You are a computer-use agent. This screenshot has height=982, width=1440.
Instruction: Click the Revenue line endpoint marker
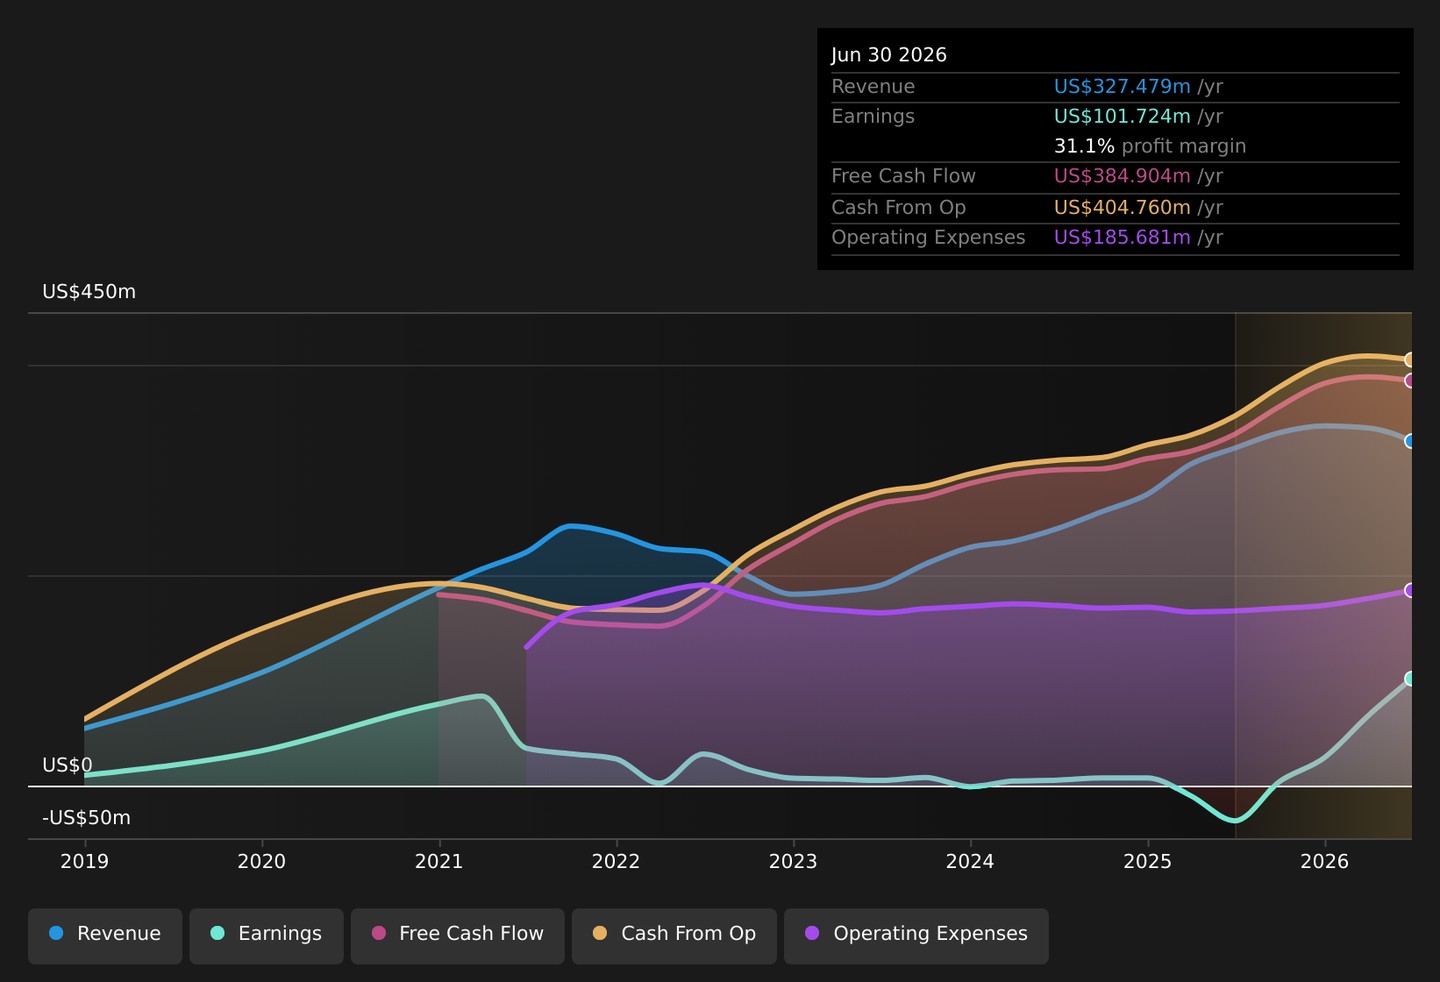tap(1410, 441)
